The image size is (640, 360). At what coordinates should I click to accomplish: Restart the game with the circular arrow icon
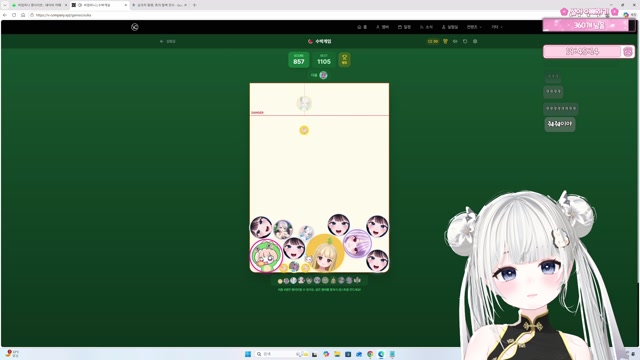[465, 41]
